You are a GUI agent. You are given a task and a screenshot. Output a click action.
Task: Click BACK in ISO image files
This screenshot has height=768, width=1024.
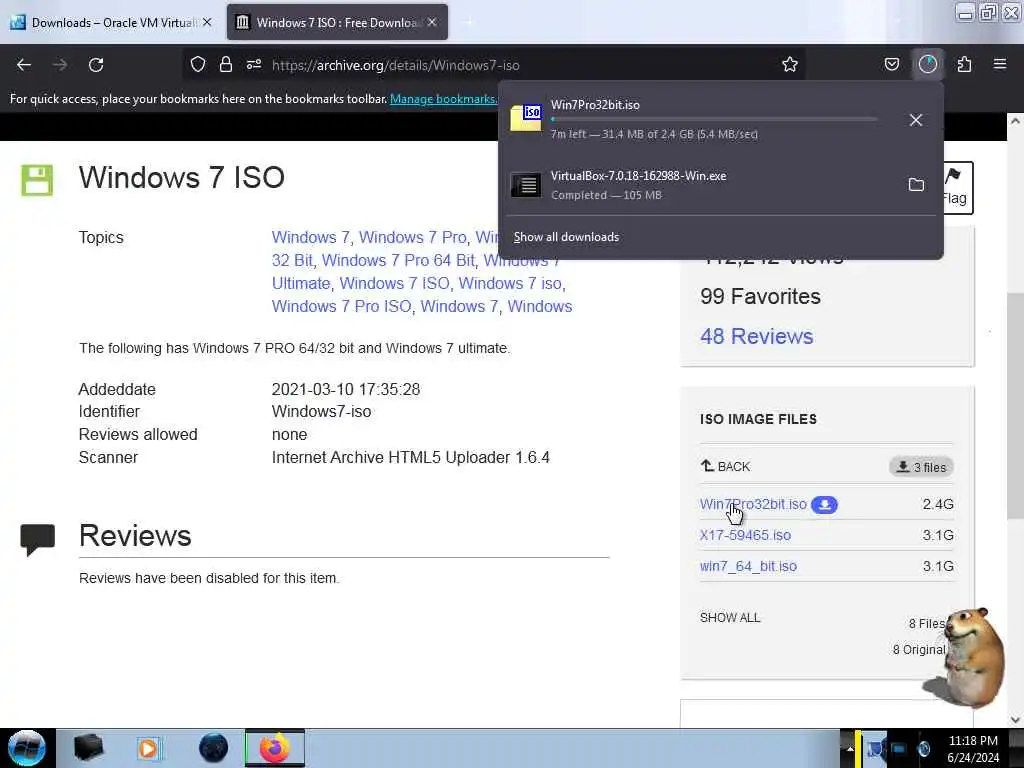click(x=725, y=466)
